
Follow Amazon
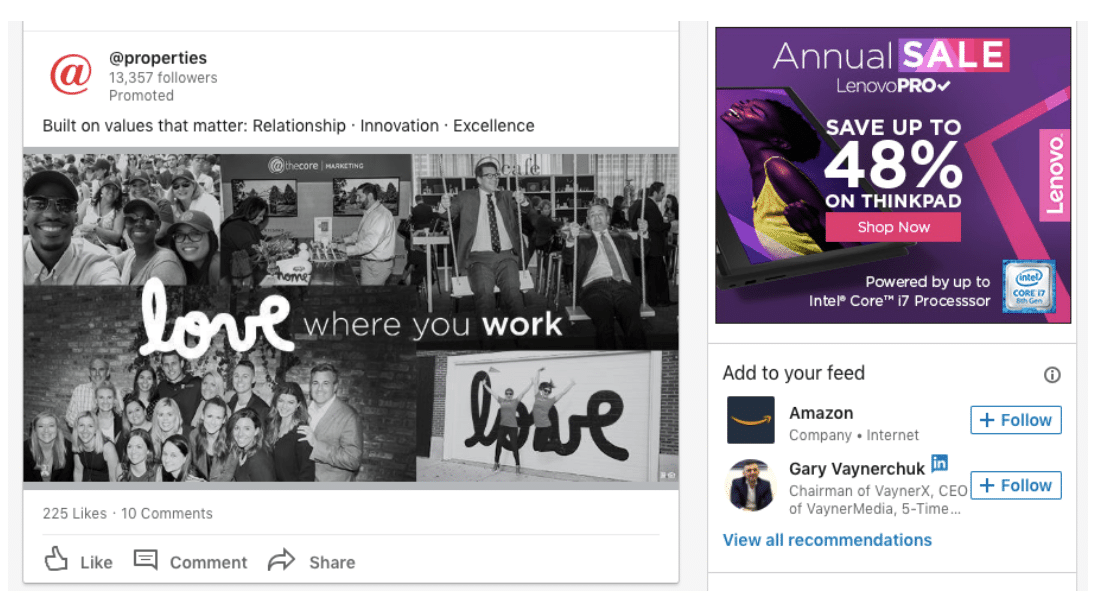[x=1016, y=420]
